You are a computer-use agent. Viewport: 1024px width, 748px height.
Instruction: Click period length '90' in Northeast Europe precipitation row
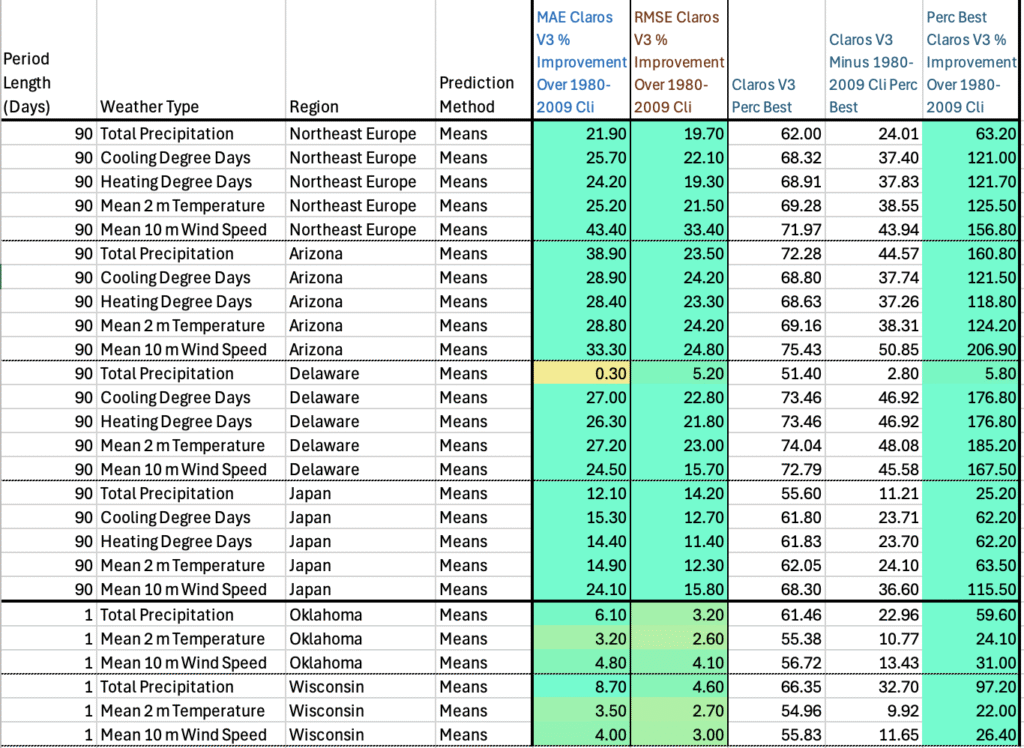click(x=84, y=134)
